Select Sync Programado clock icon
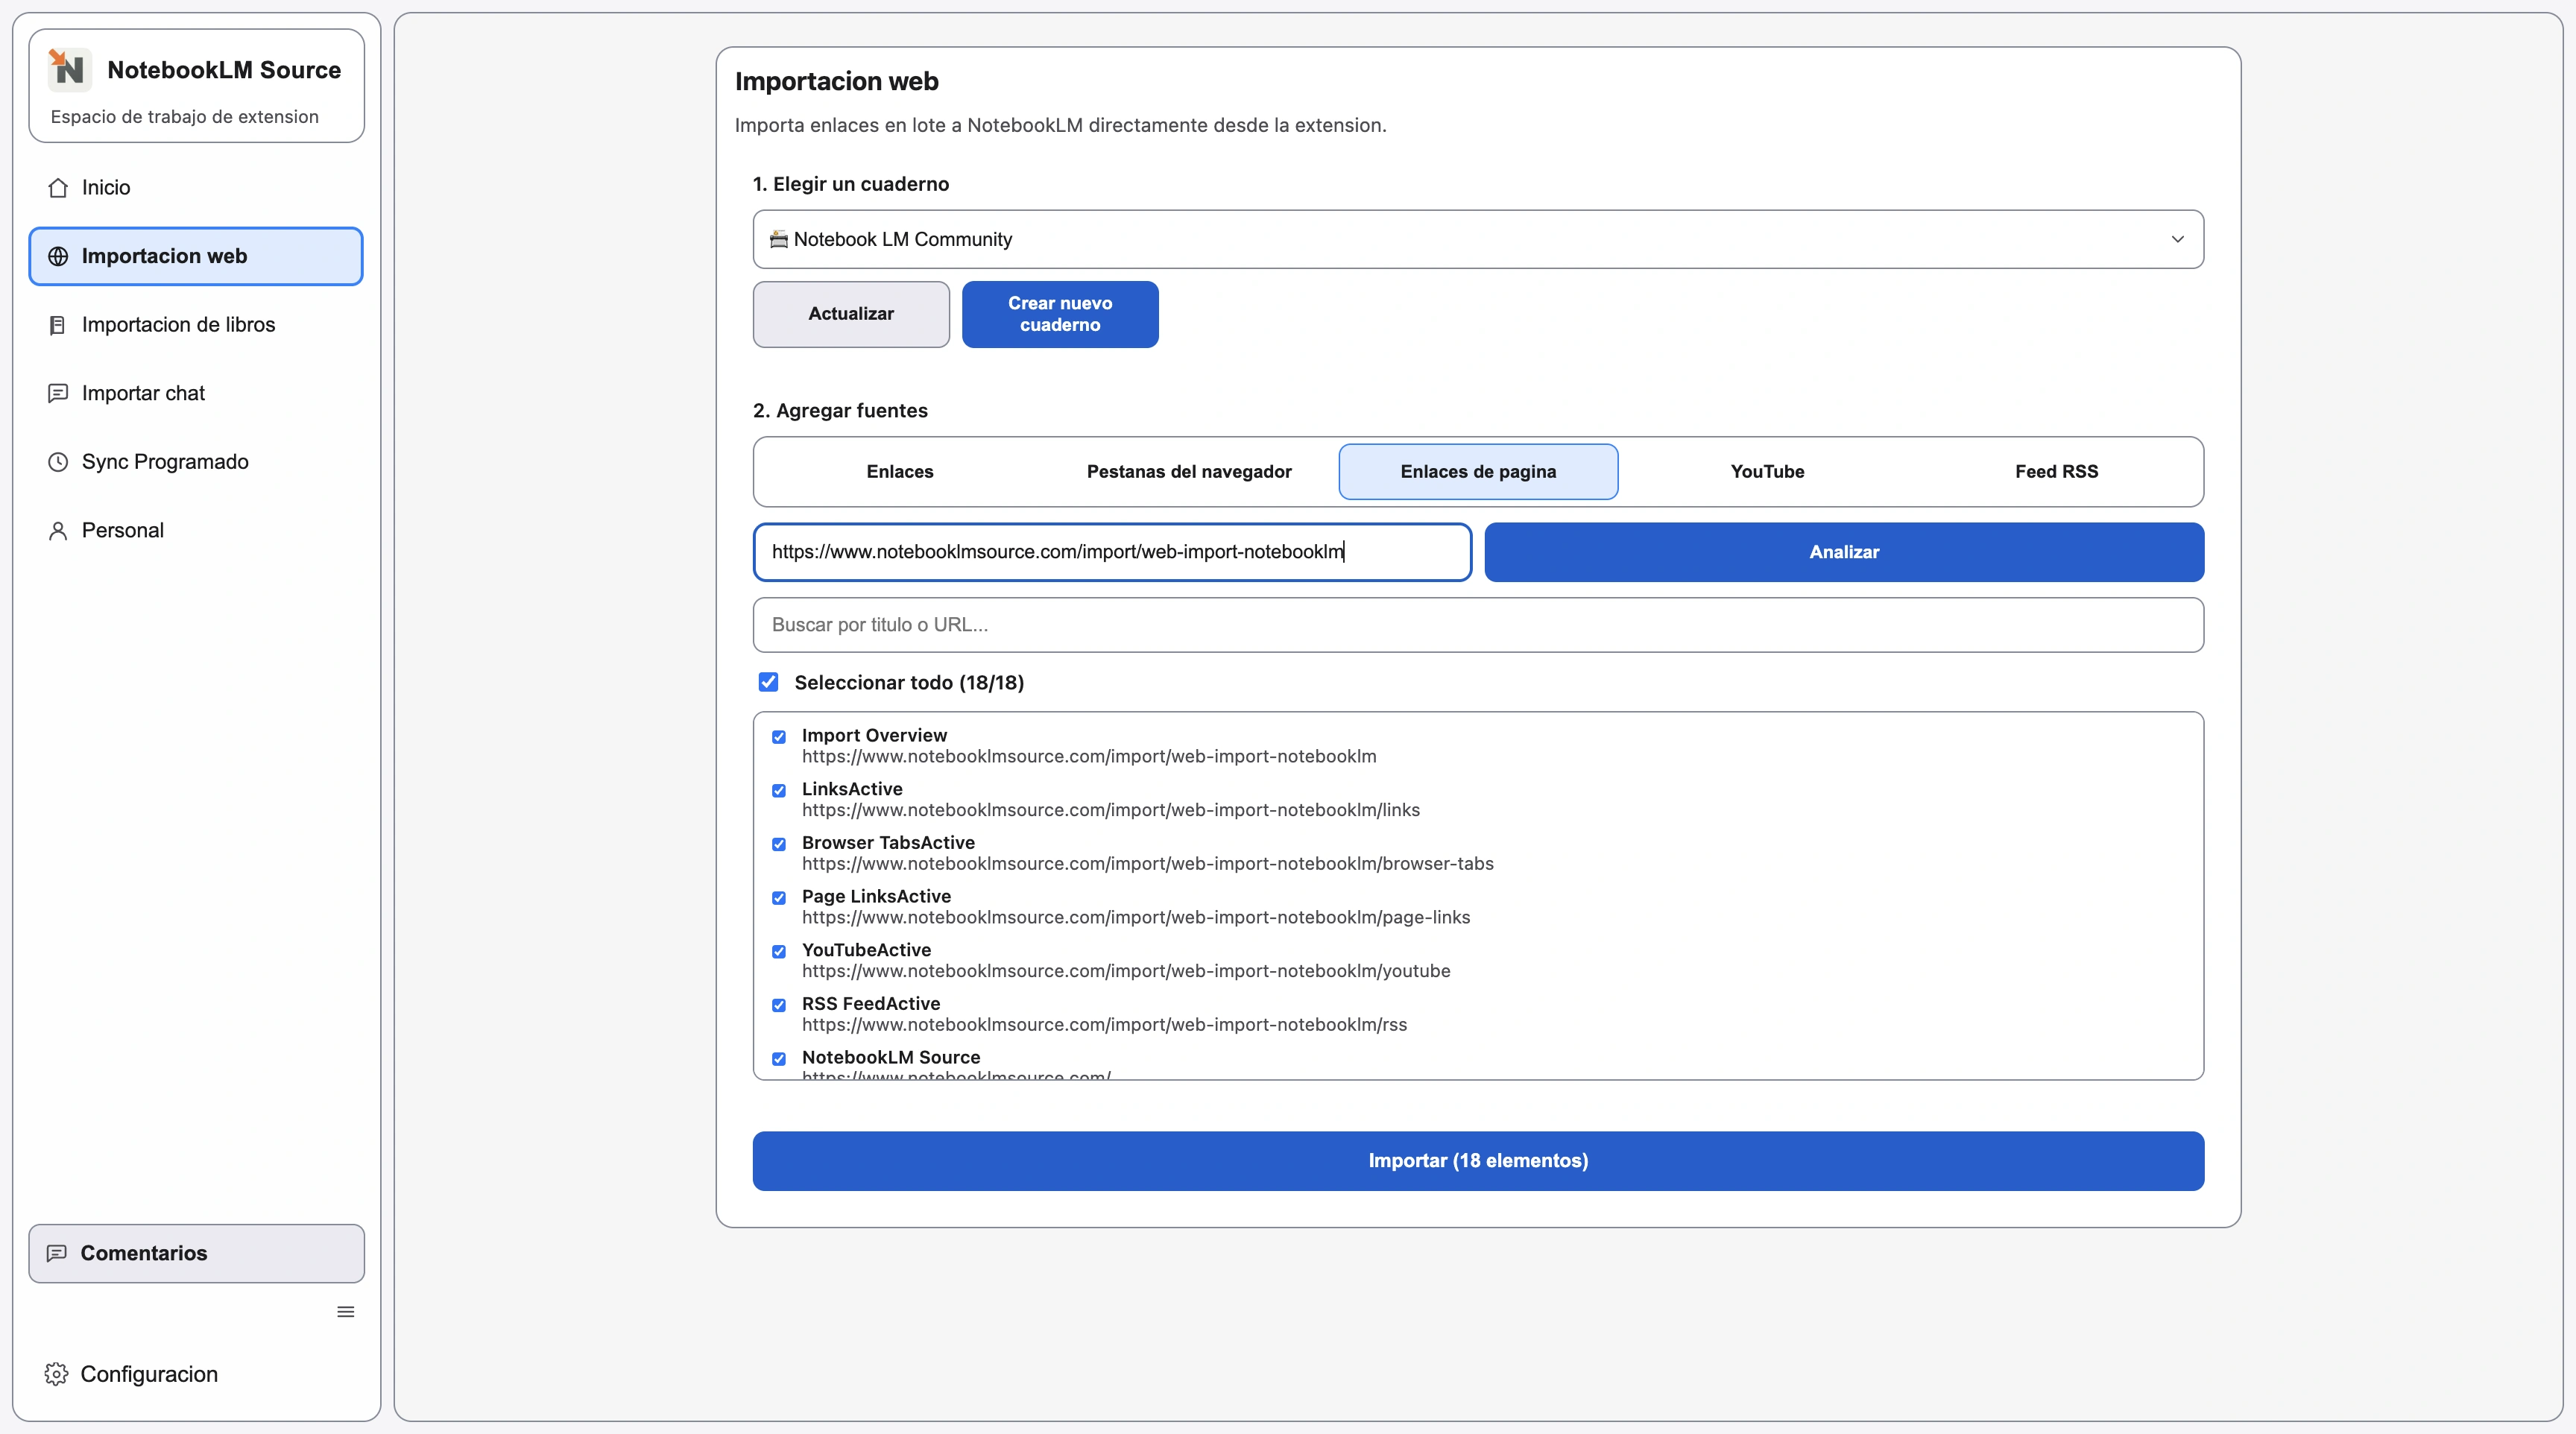The image size is (2576, 1434). (x=58, y=461)
